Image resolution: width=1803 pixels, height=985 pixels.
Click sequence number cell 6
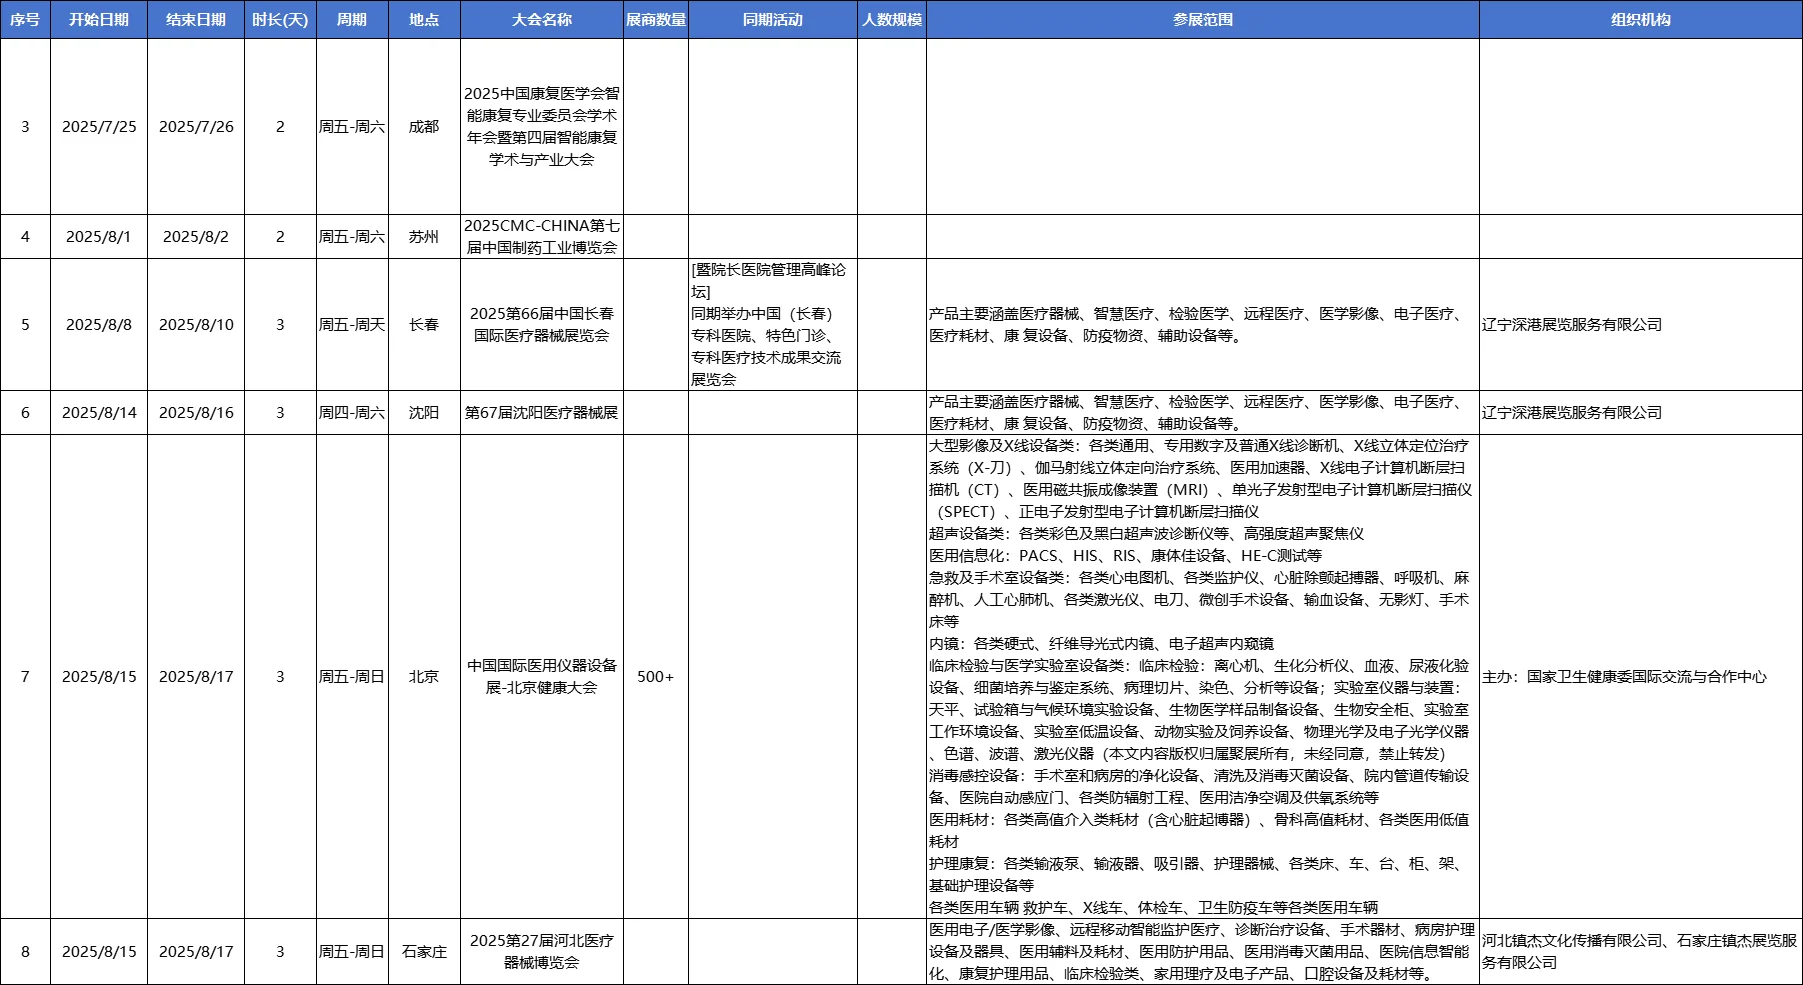[25, 413]
